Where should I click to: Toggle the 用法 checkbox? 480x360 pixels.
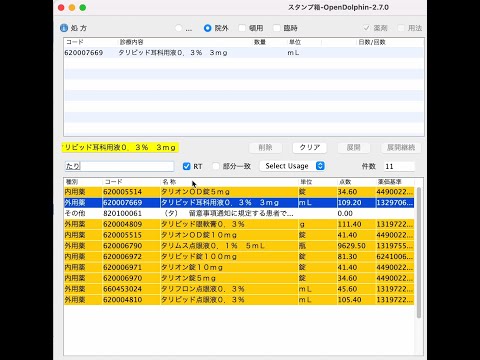click(401, 28)
